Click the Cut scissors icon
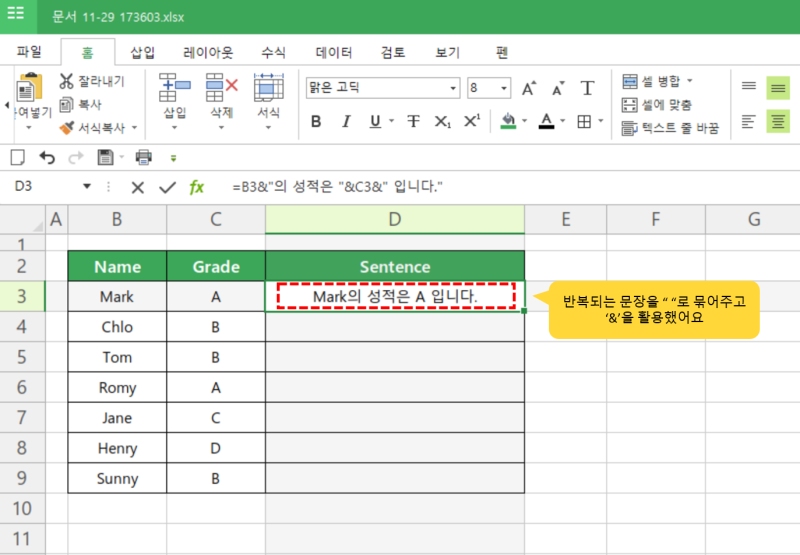This screenshot has height=555, width=800. (66, 81)
